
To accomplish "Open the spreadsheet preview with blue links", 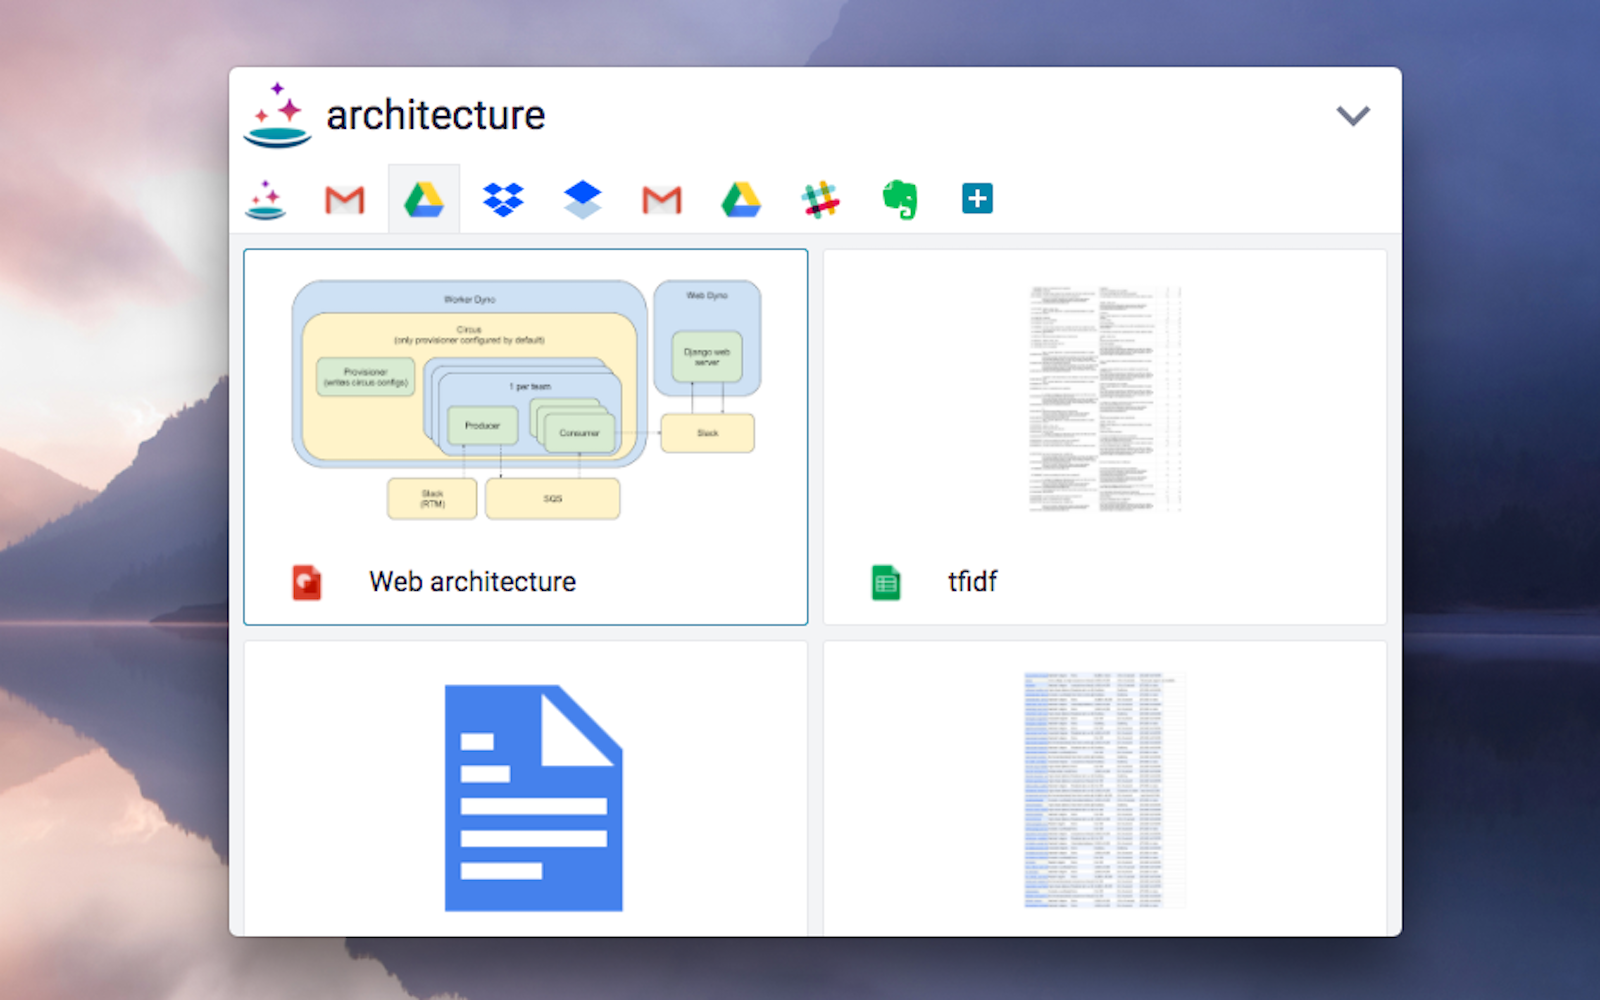I will point(1105,789).
